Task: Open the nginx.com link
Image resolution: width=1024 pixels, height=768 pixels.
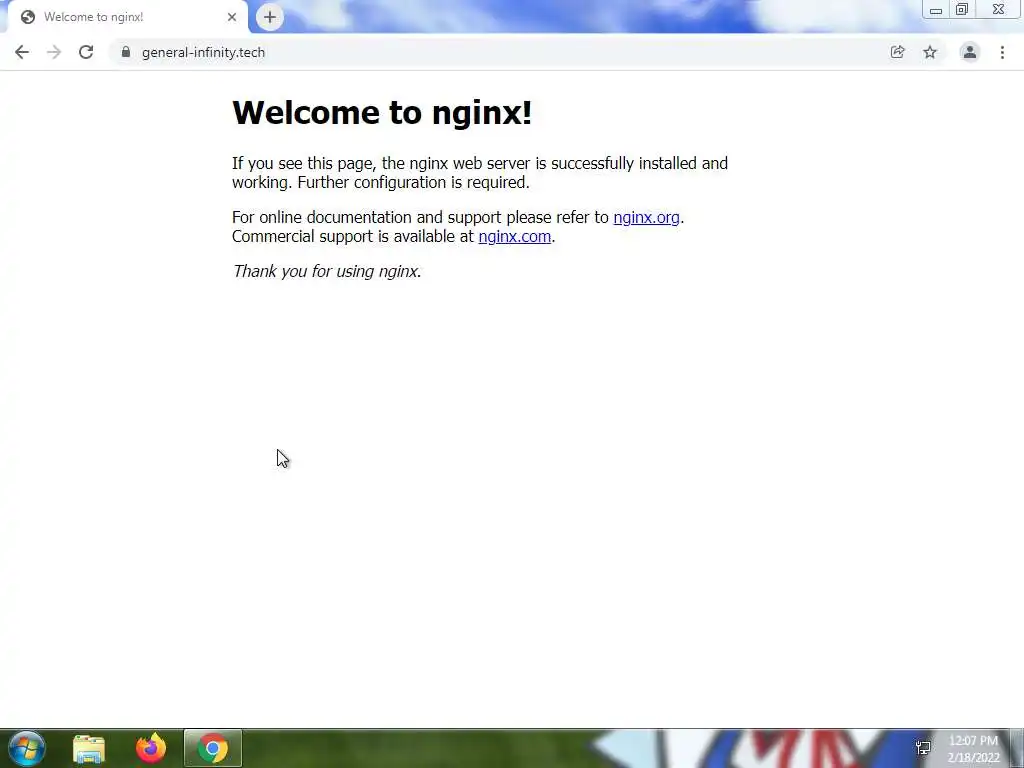Action: [515, 236]
